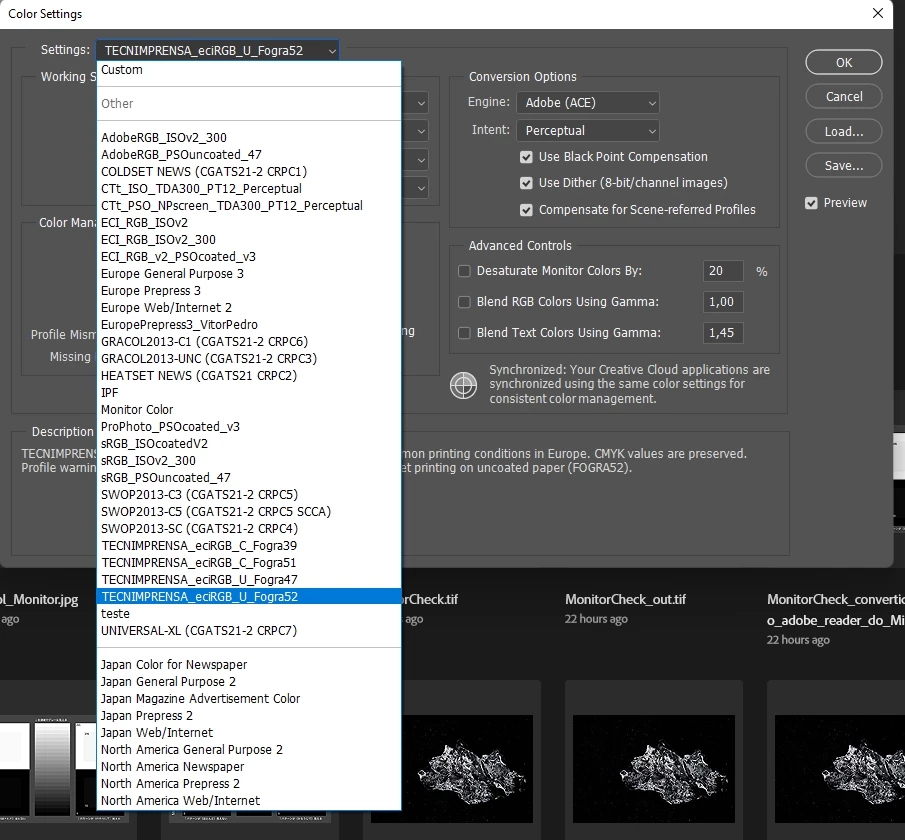This screenshot has width=905, height=840.
Task: Toggle the Preview checkbox
Action: [811, 203]
